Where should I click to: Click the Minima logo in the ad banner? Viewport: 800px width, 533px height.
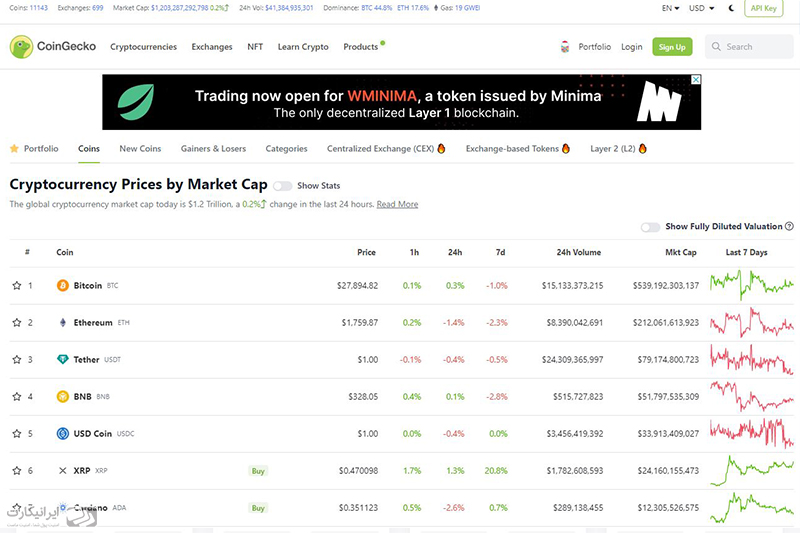coord(659,101)
